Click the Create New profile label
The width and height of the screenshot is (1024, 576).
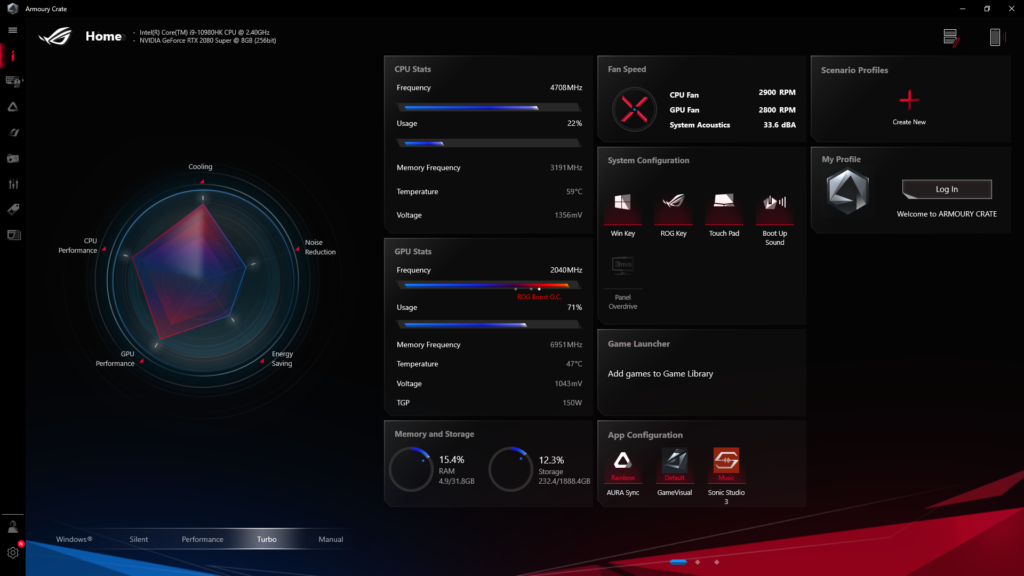[909, 122]
